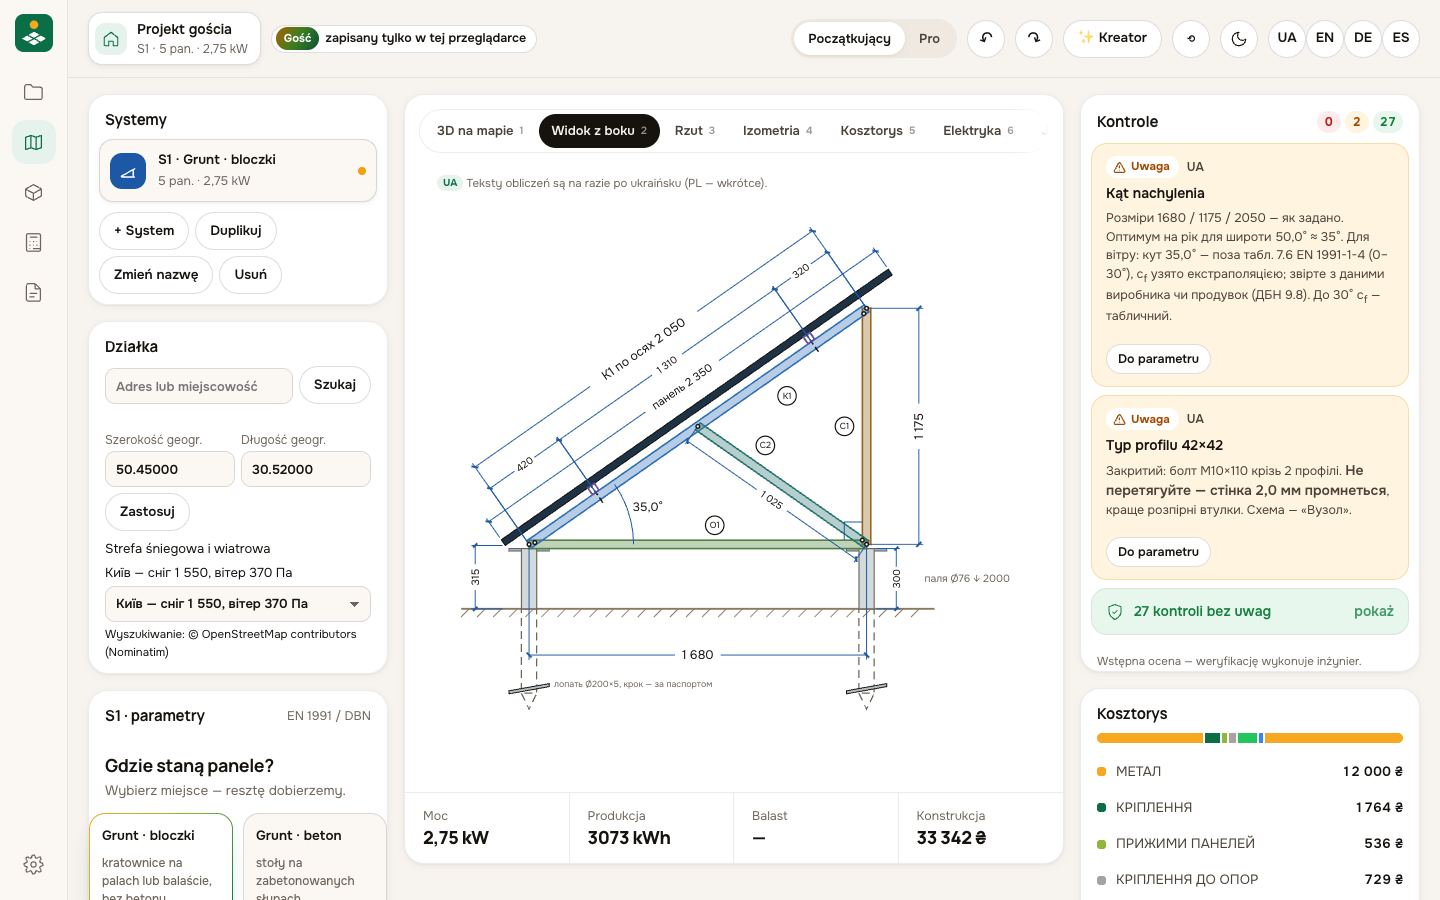Viewport: 1440px width, 900px height.
Task: Click the Kosztorys cost breakdown bar
Action: pos(1250,738)
